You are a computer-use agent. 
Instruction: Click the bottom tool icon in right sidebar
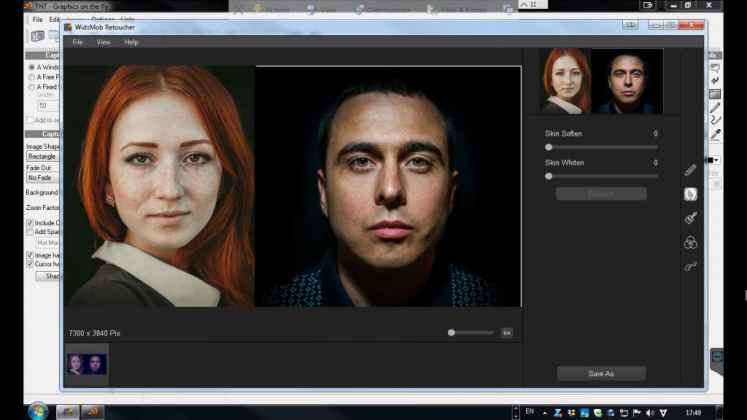[690, 266]
